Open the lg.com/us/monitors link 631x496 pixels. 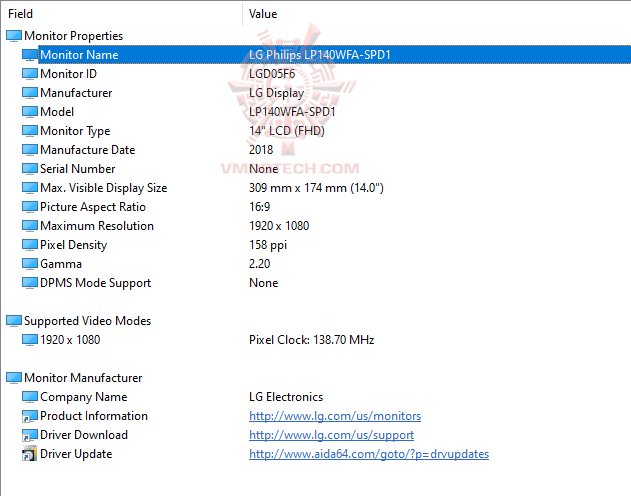335,416
